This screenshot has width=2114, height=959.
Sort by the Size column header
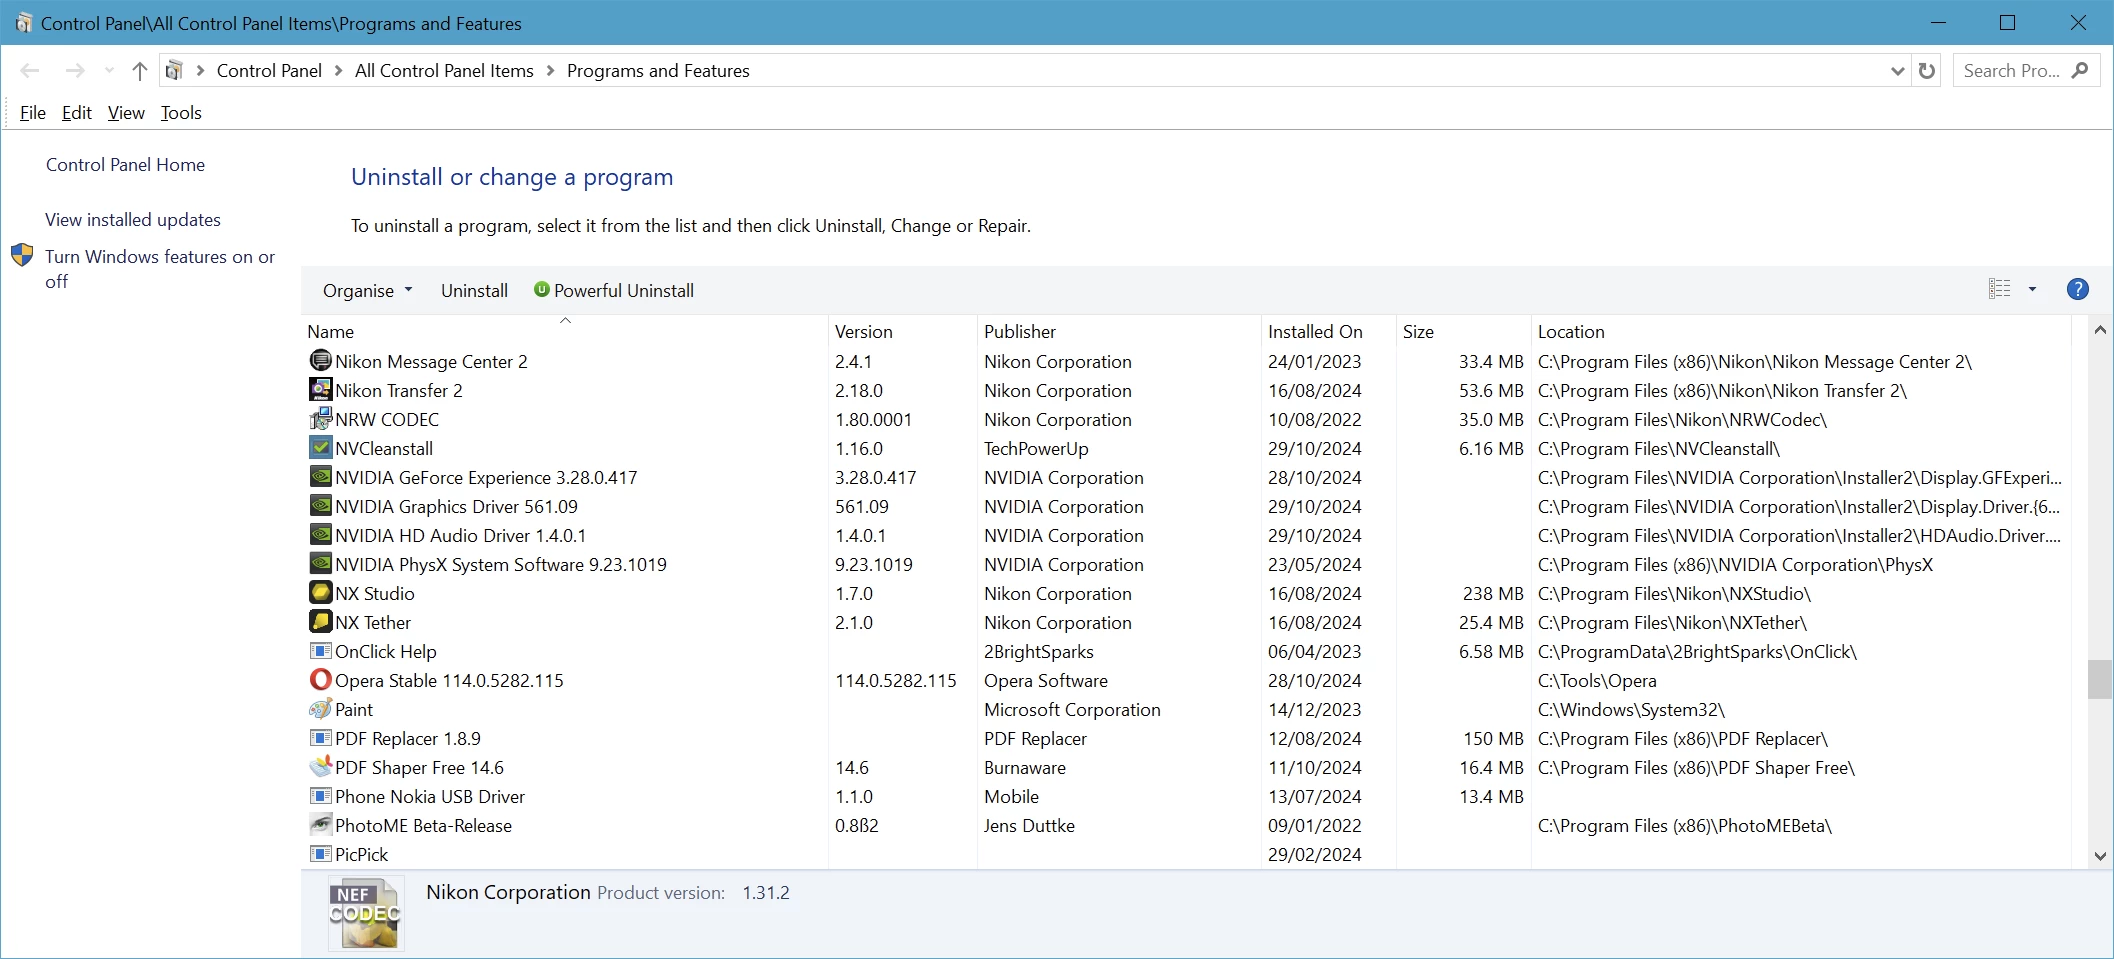pos(1463,331)
